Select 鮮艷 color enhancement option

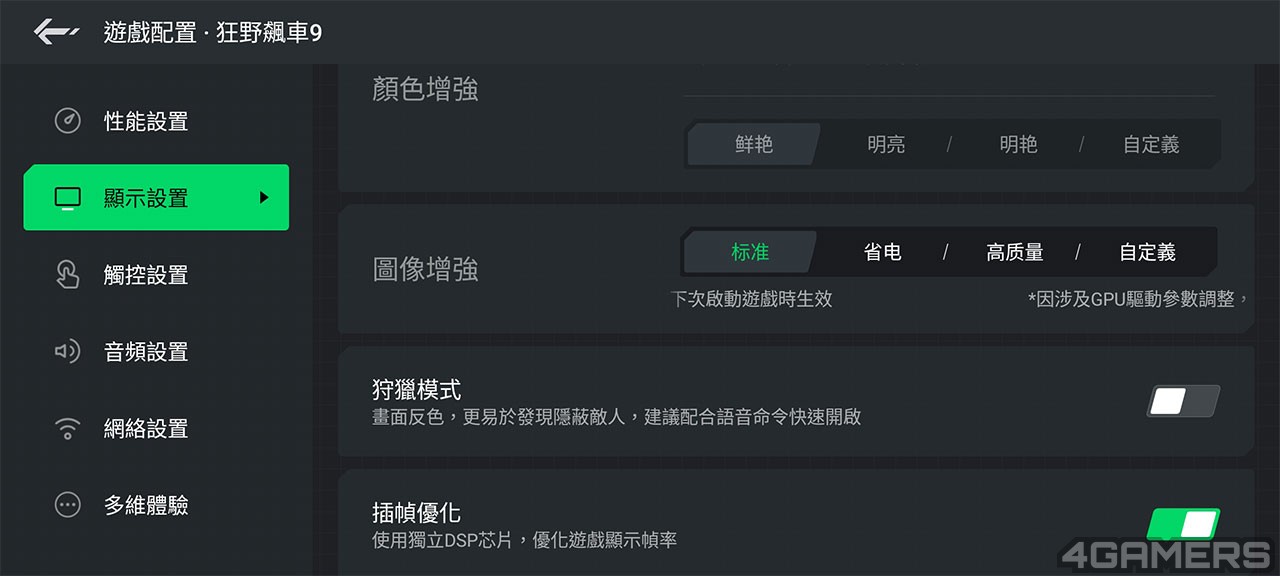coord(754,144)
